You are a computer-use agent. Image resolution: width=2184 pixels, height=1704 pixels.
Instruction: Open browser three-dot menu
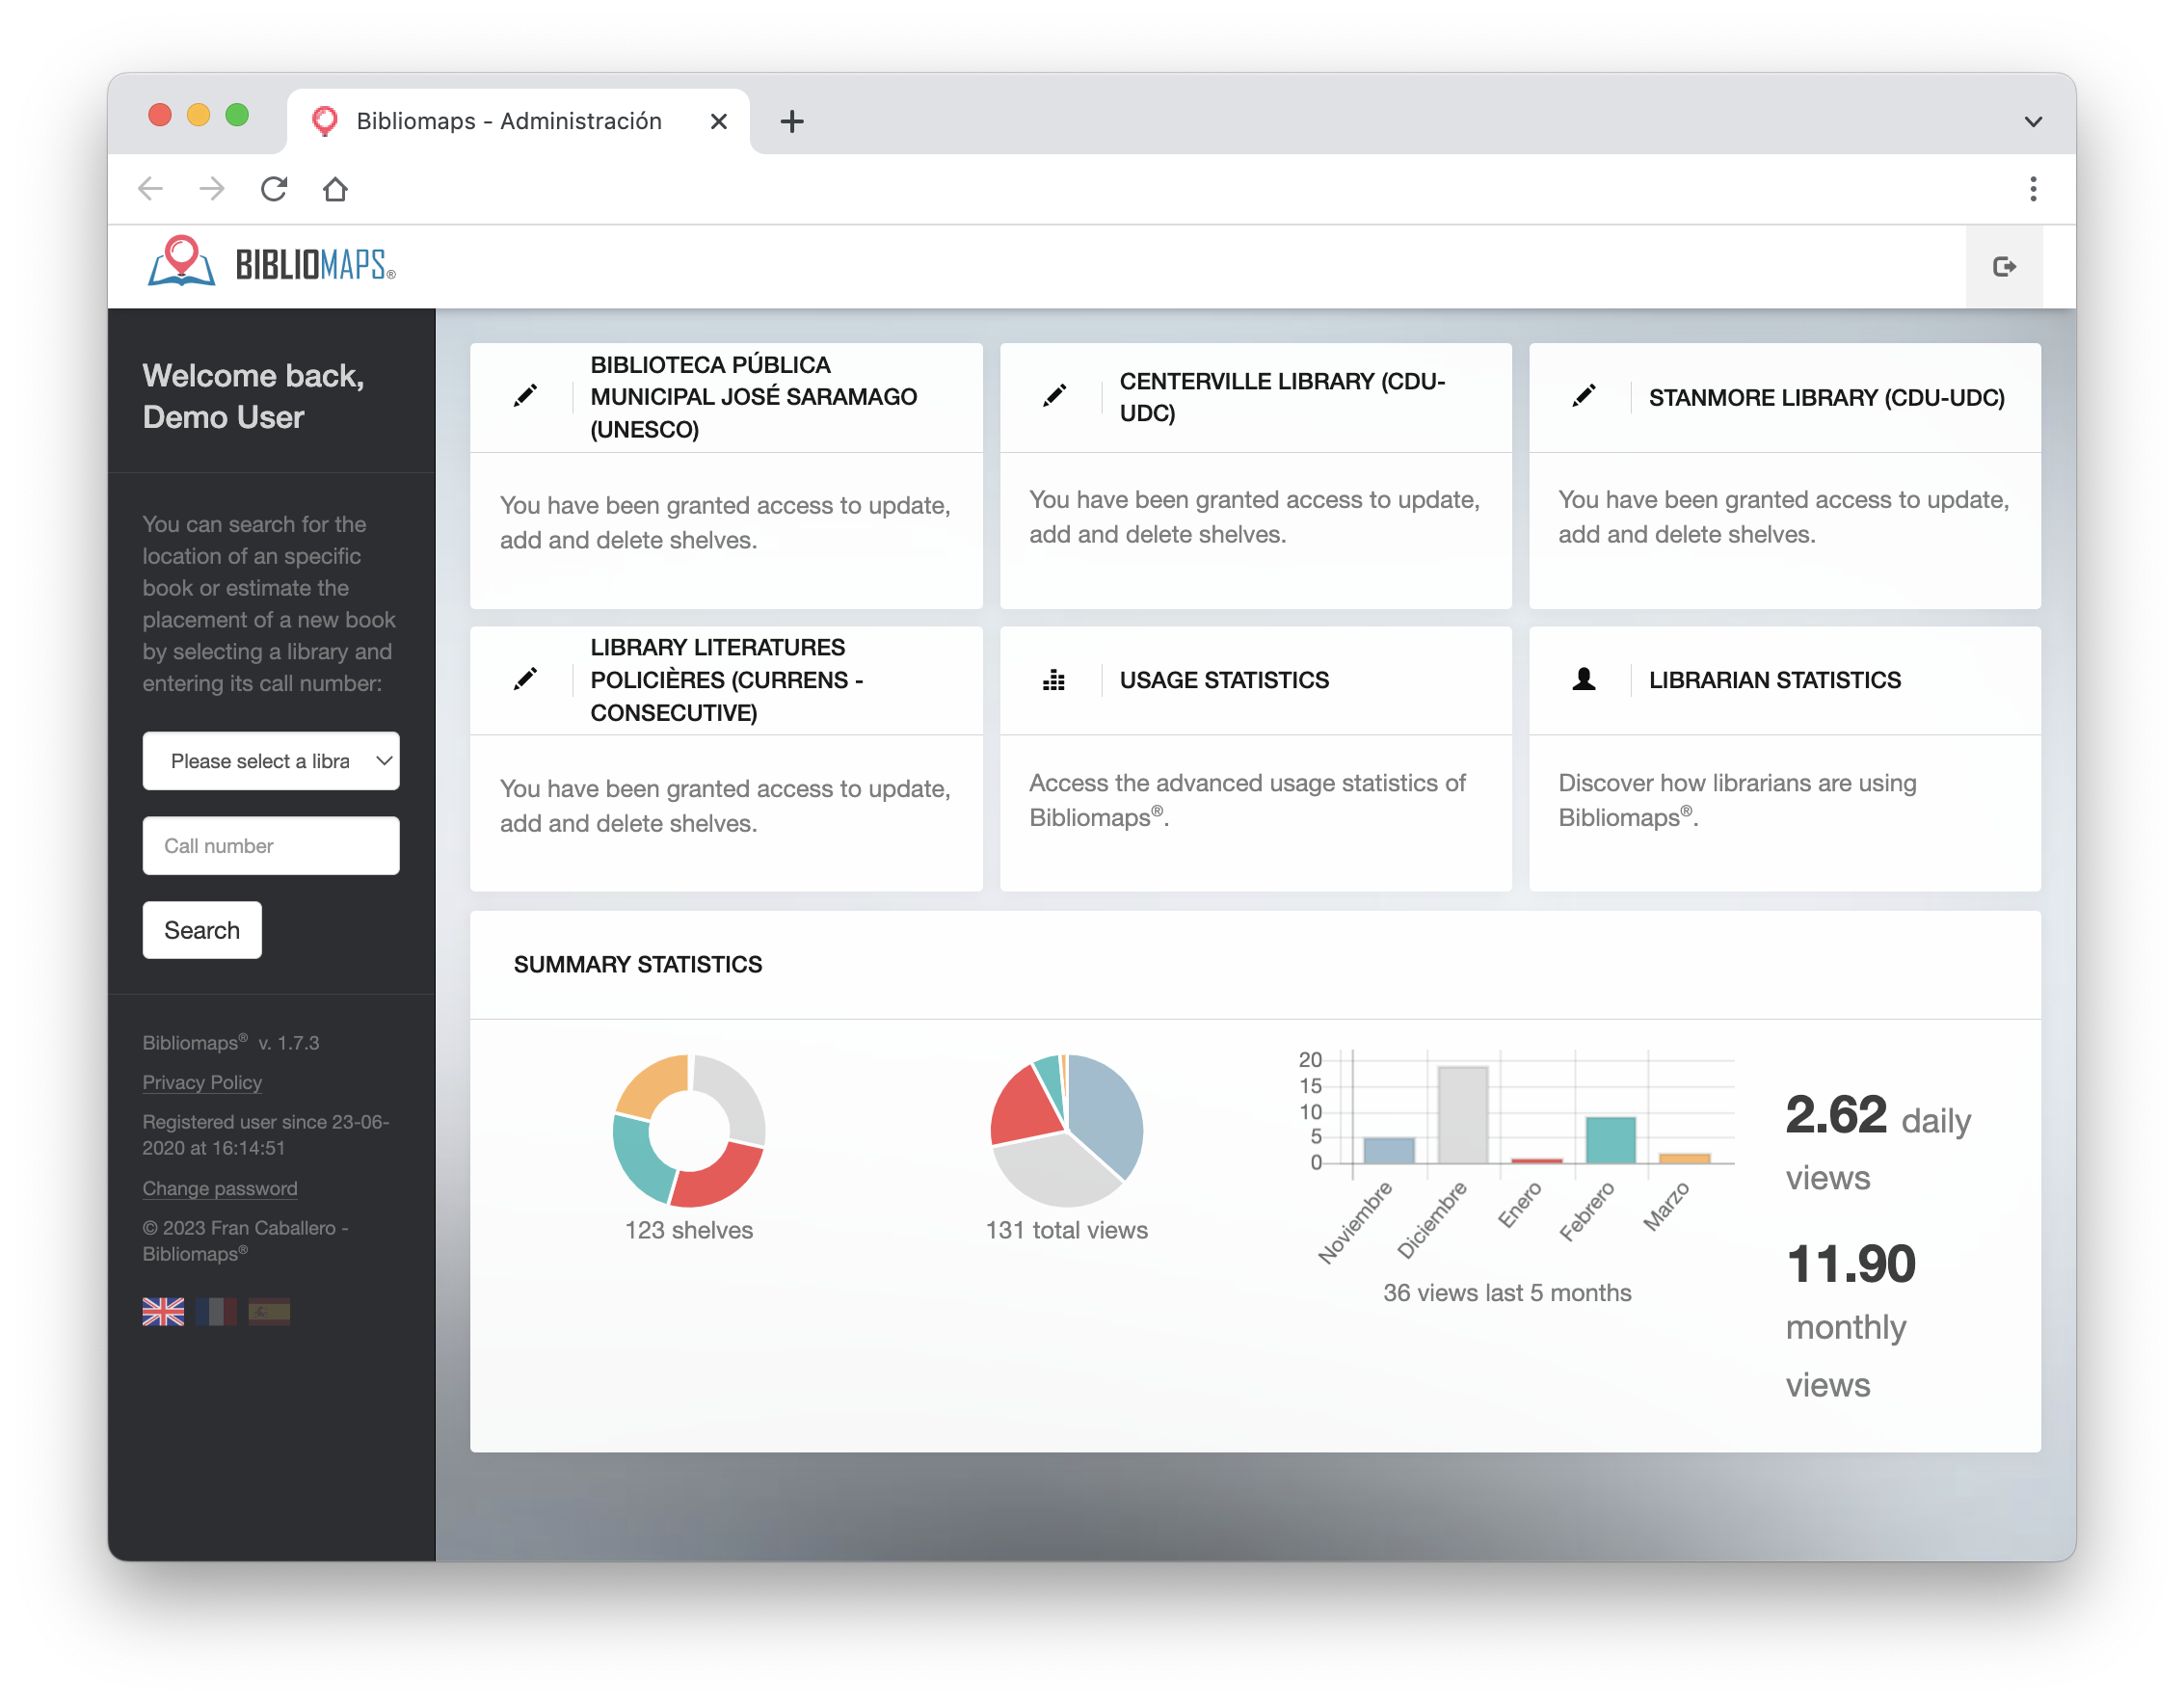[x=2032, y=189]
